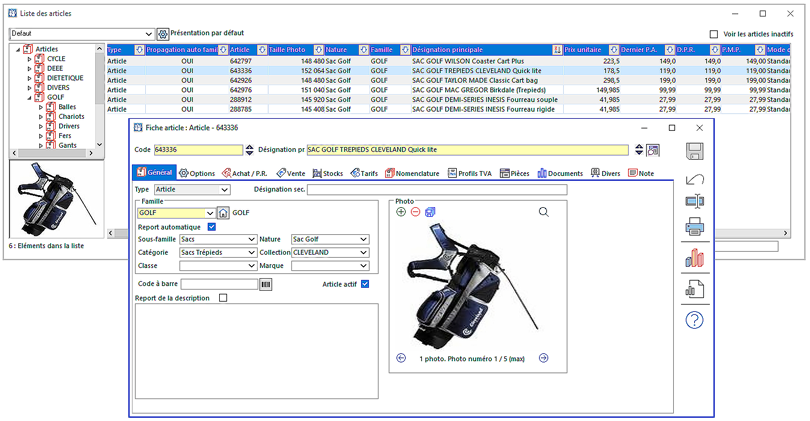Add a photo with the green plus icon

coord(402,212)
